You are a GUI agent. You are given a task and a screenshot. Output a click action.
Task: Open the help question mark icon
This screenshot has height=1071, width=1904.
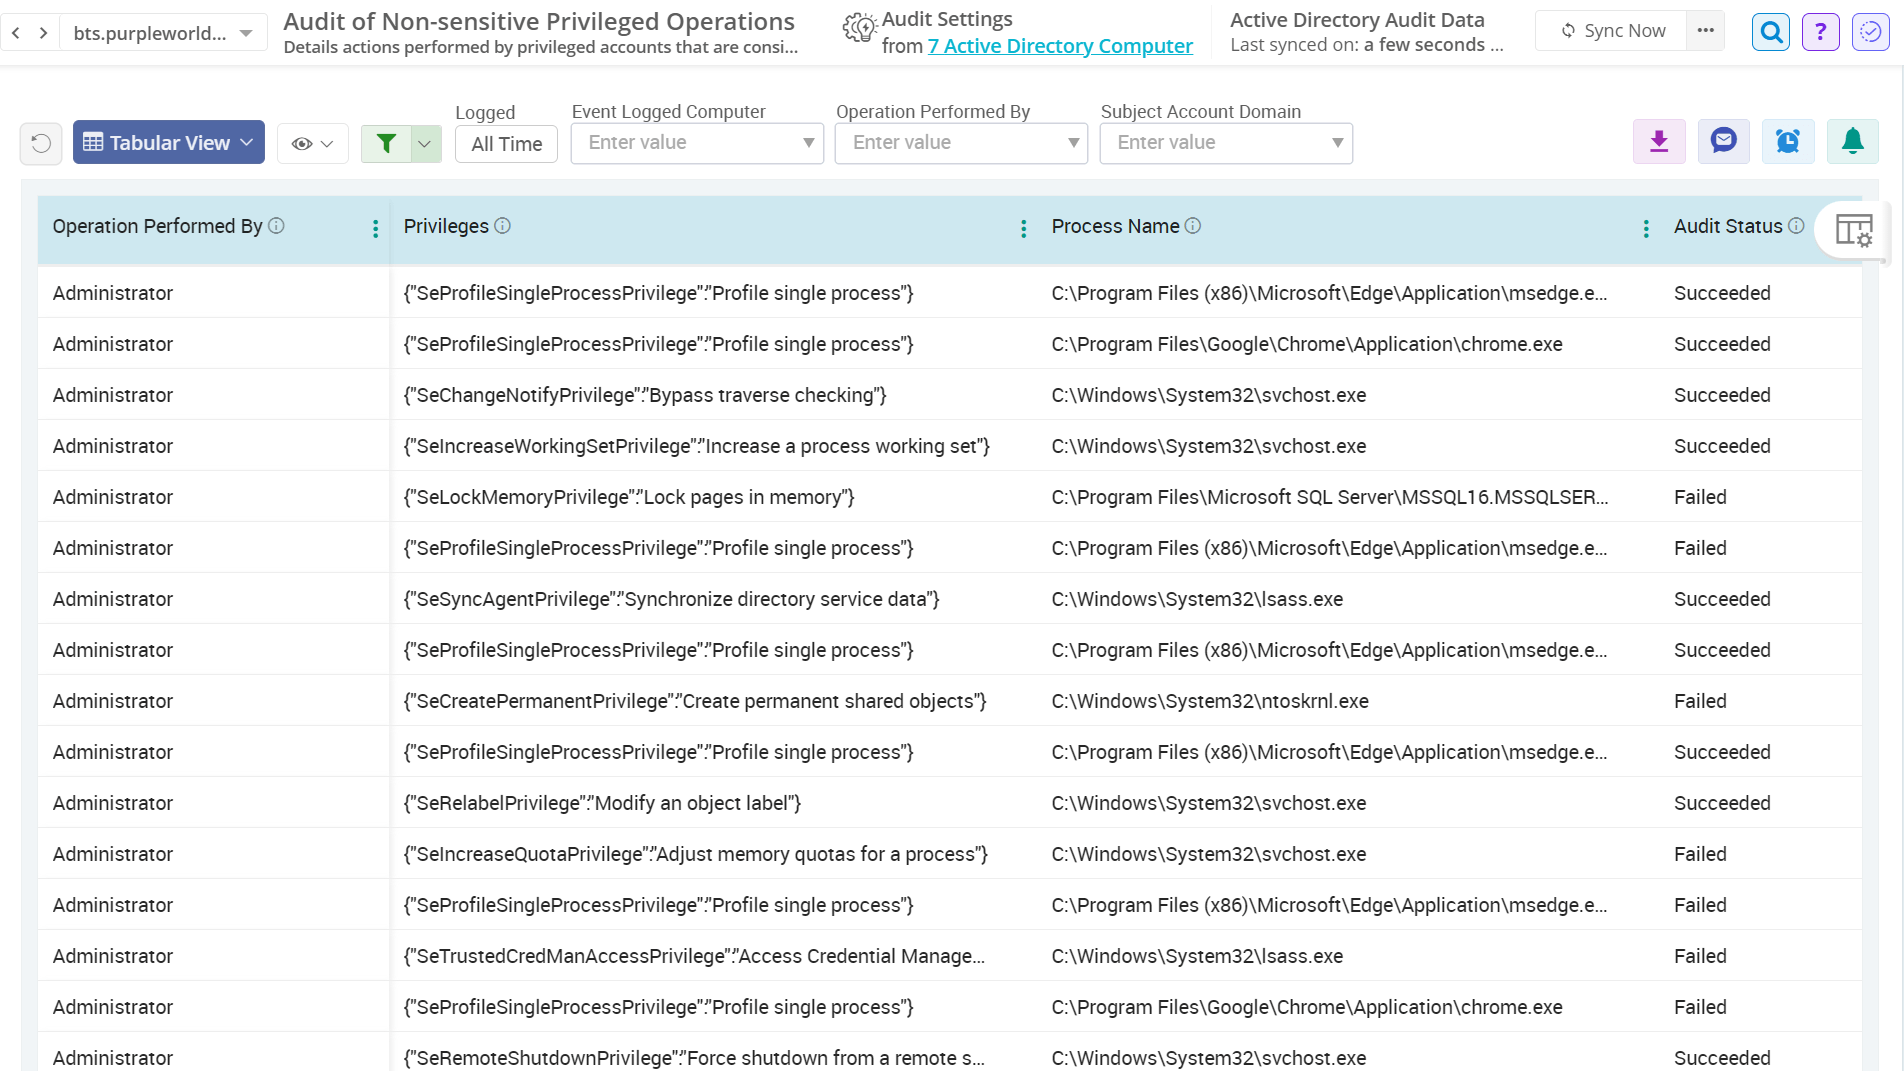1820,32
